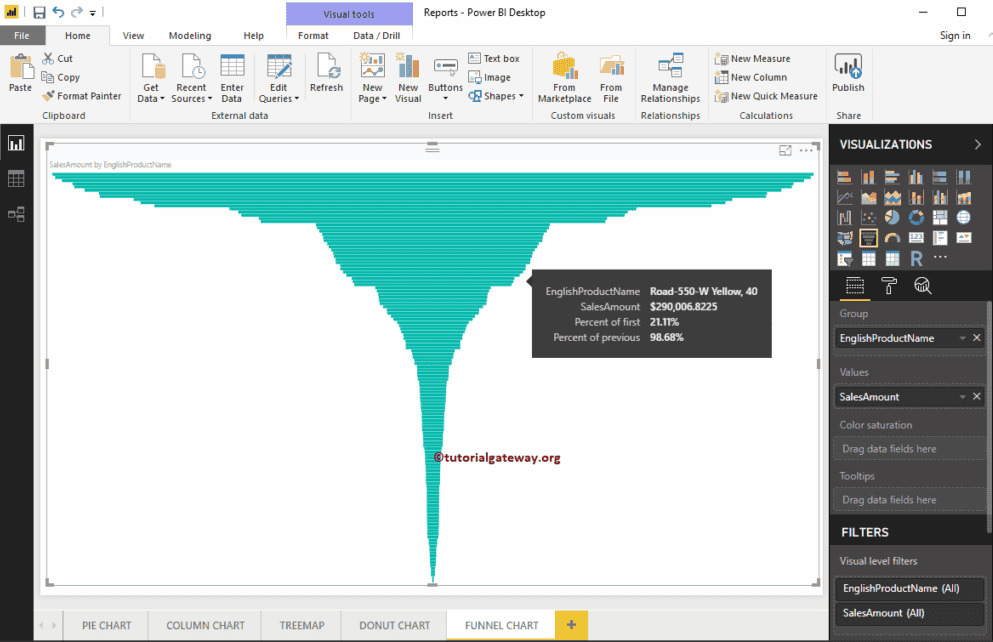The height and width of the screenshot is (642, 993).
Task: Switch to Data view in left sidebar
Action: (16, 179)
